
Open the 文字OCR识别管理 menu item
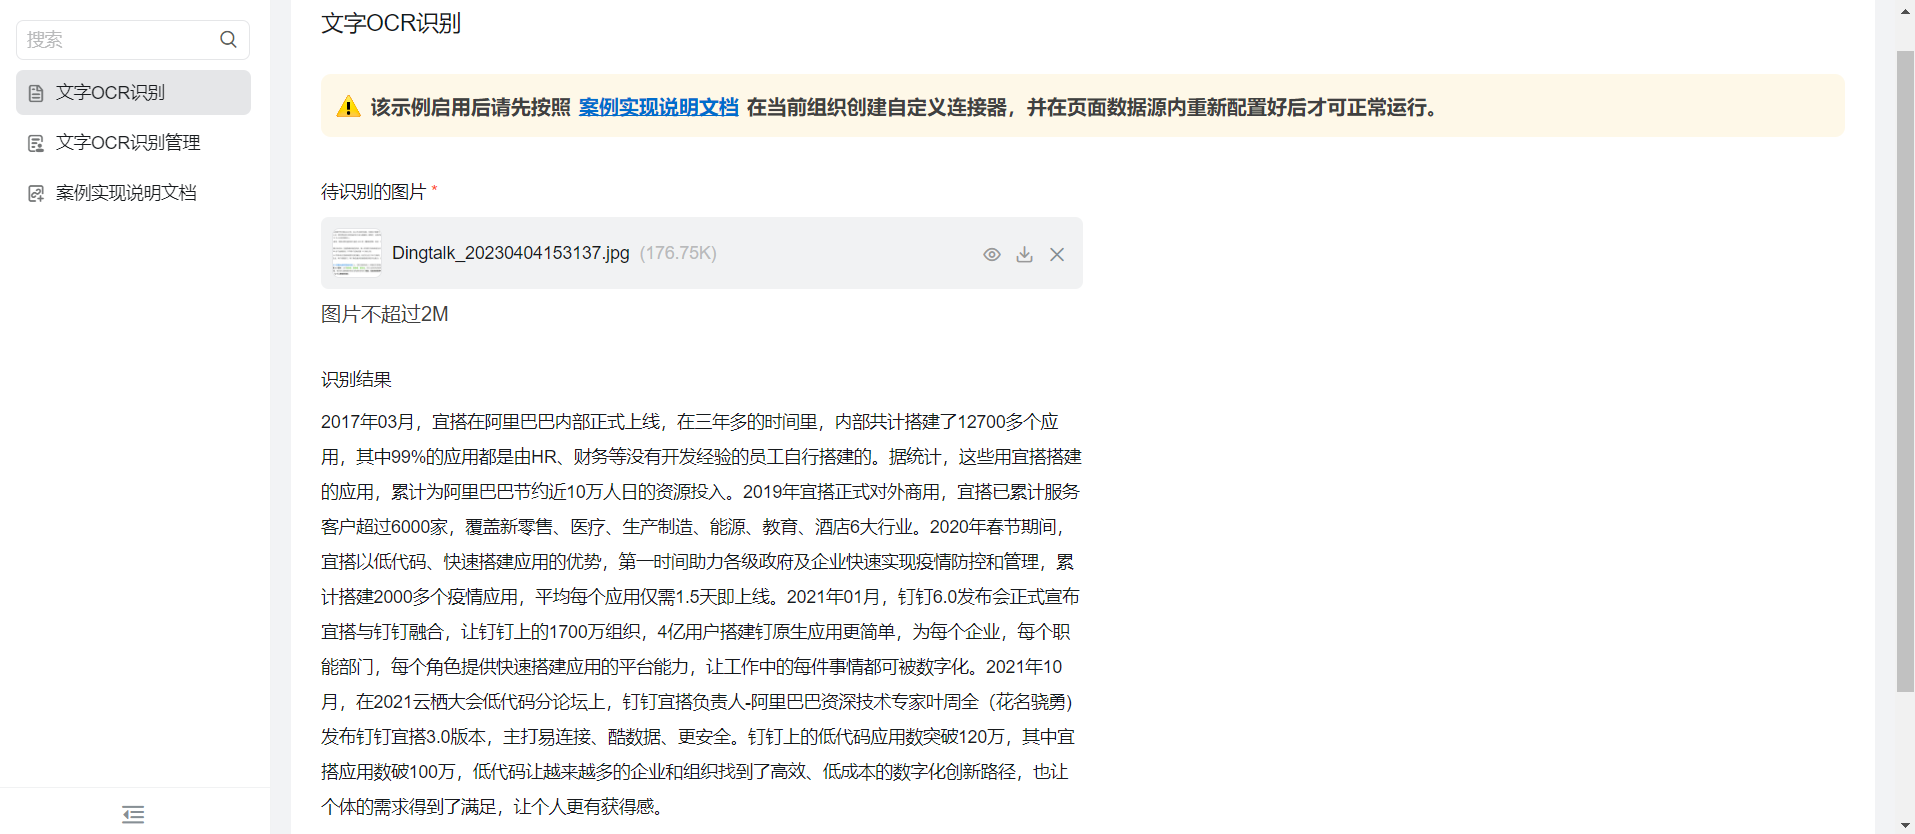coord(133,142)
